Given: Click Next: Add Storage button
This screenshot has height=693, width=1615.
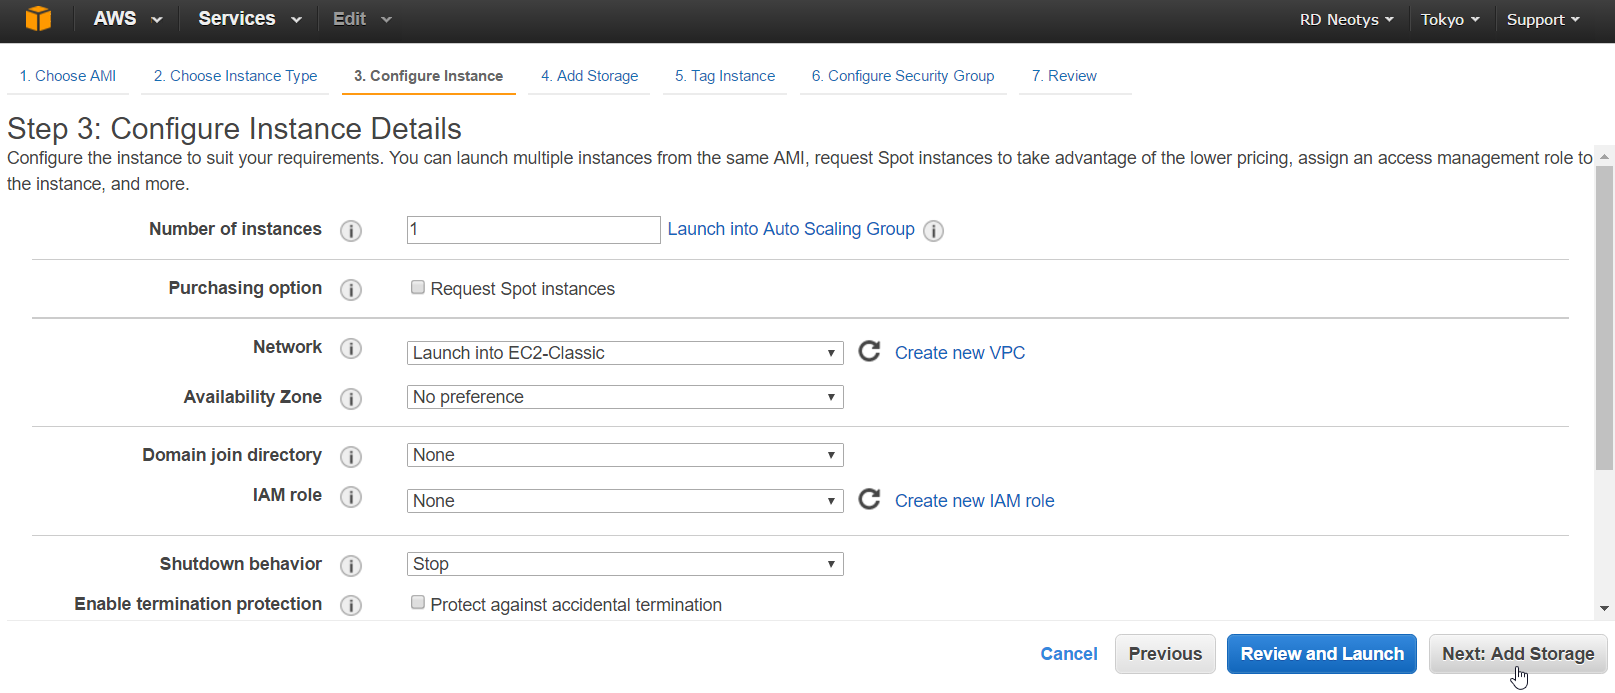Looking at the screenshot, I should [x=1518, y=654].
